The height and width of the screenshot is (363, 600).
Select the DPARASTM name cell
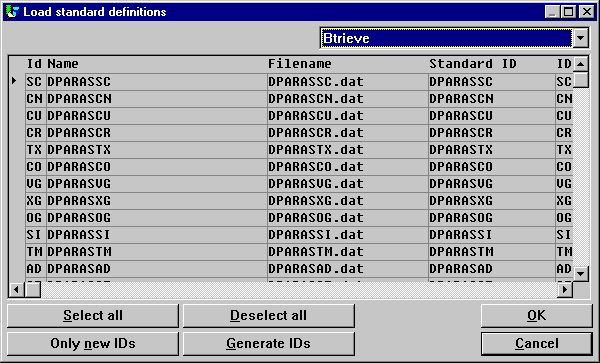(x=157, y=252)
